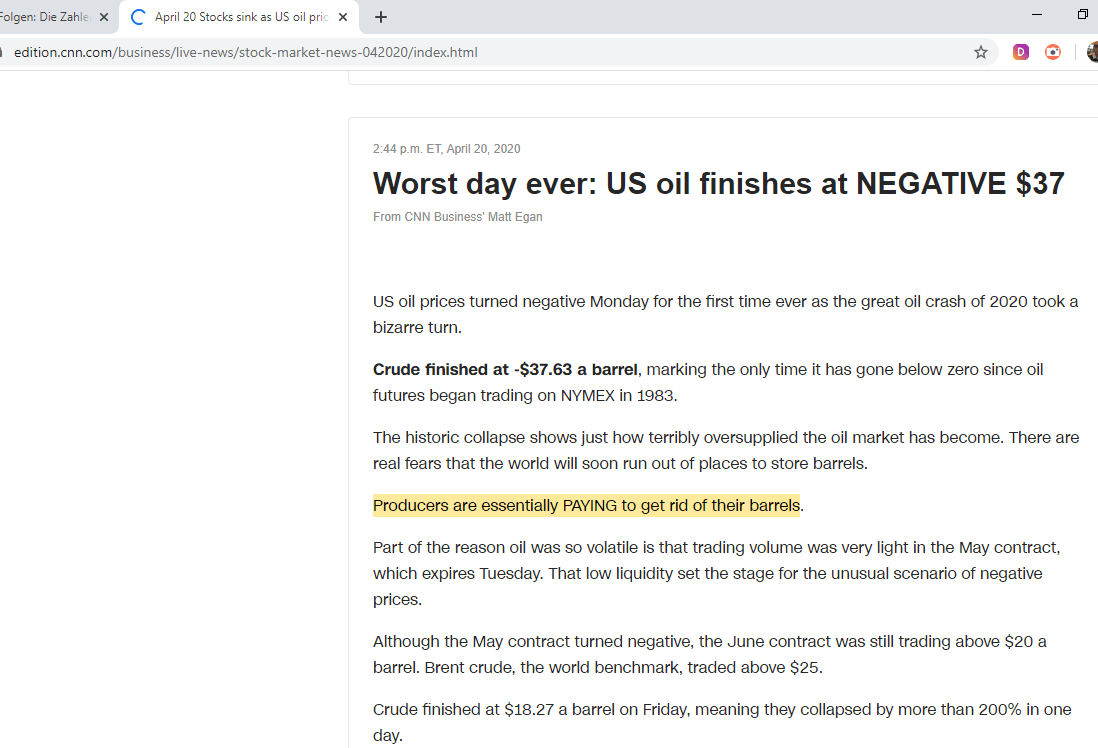
Task: Click the '2:44 p.m. ET, April 20, 2020' timestamp
Action: [446, 149]
